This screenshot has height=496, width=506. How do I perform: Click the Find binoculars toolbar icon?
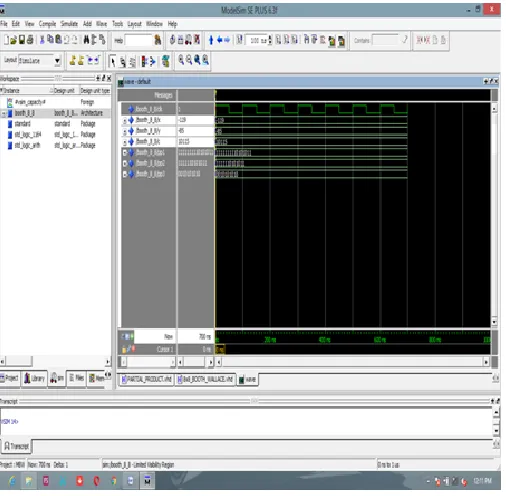86,40
